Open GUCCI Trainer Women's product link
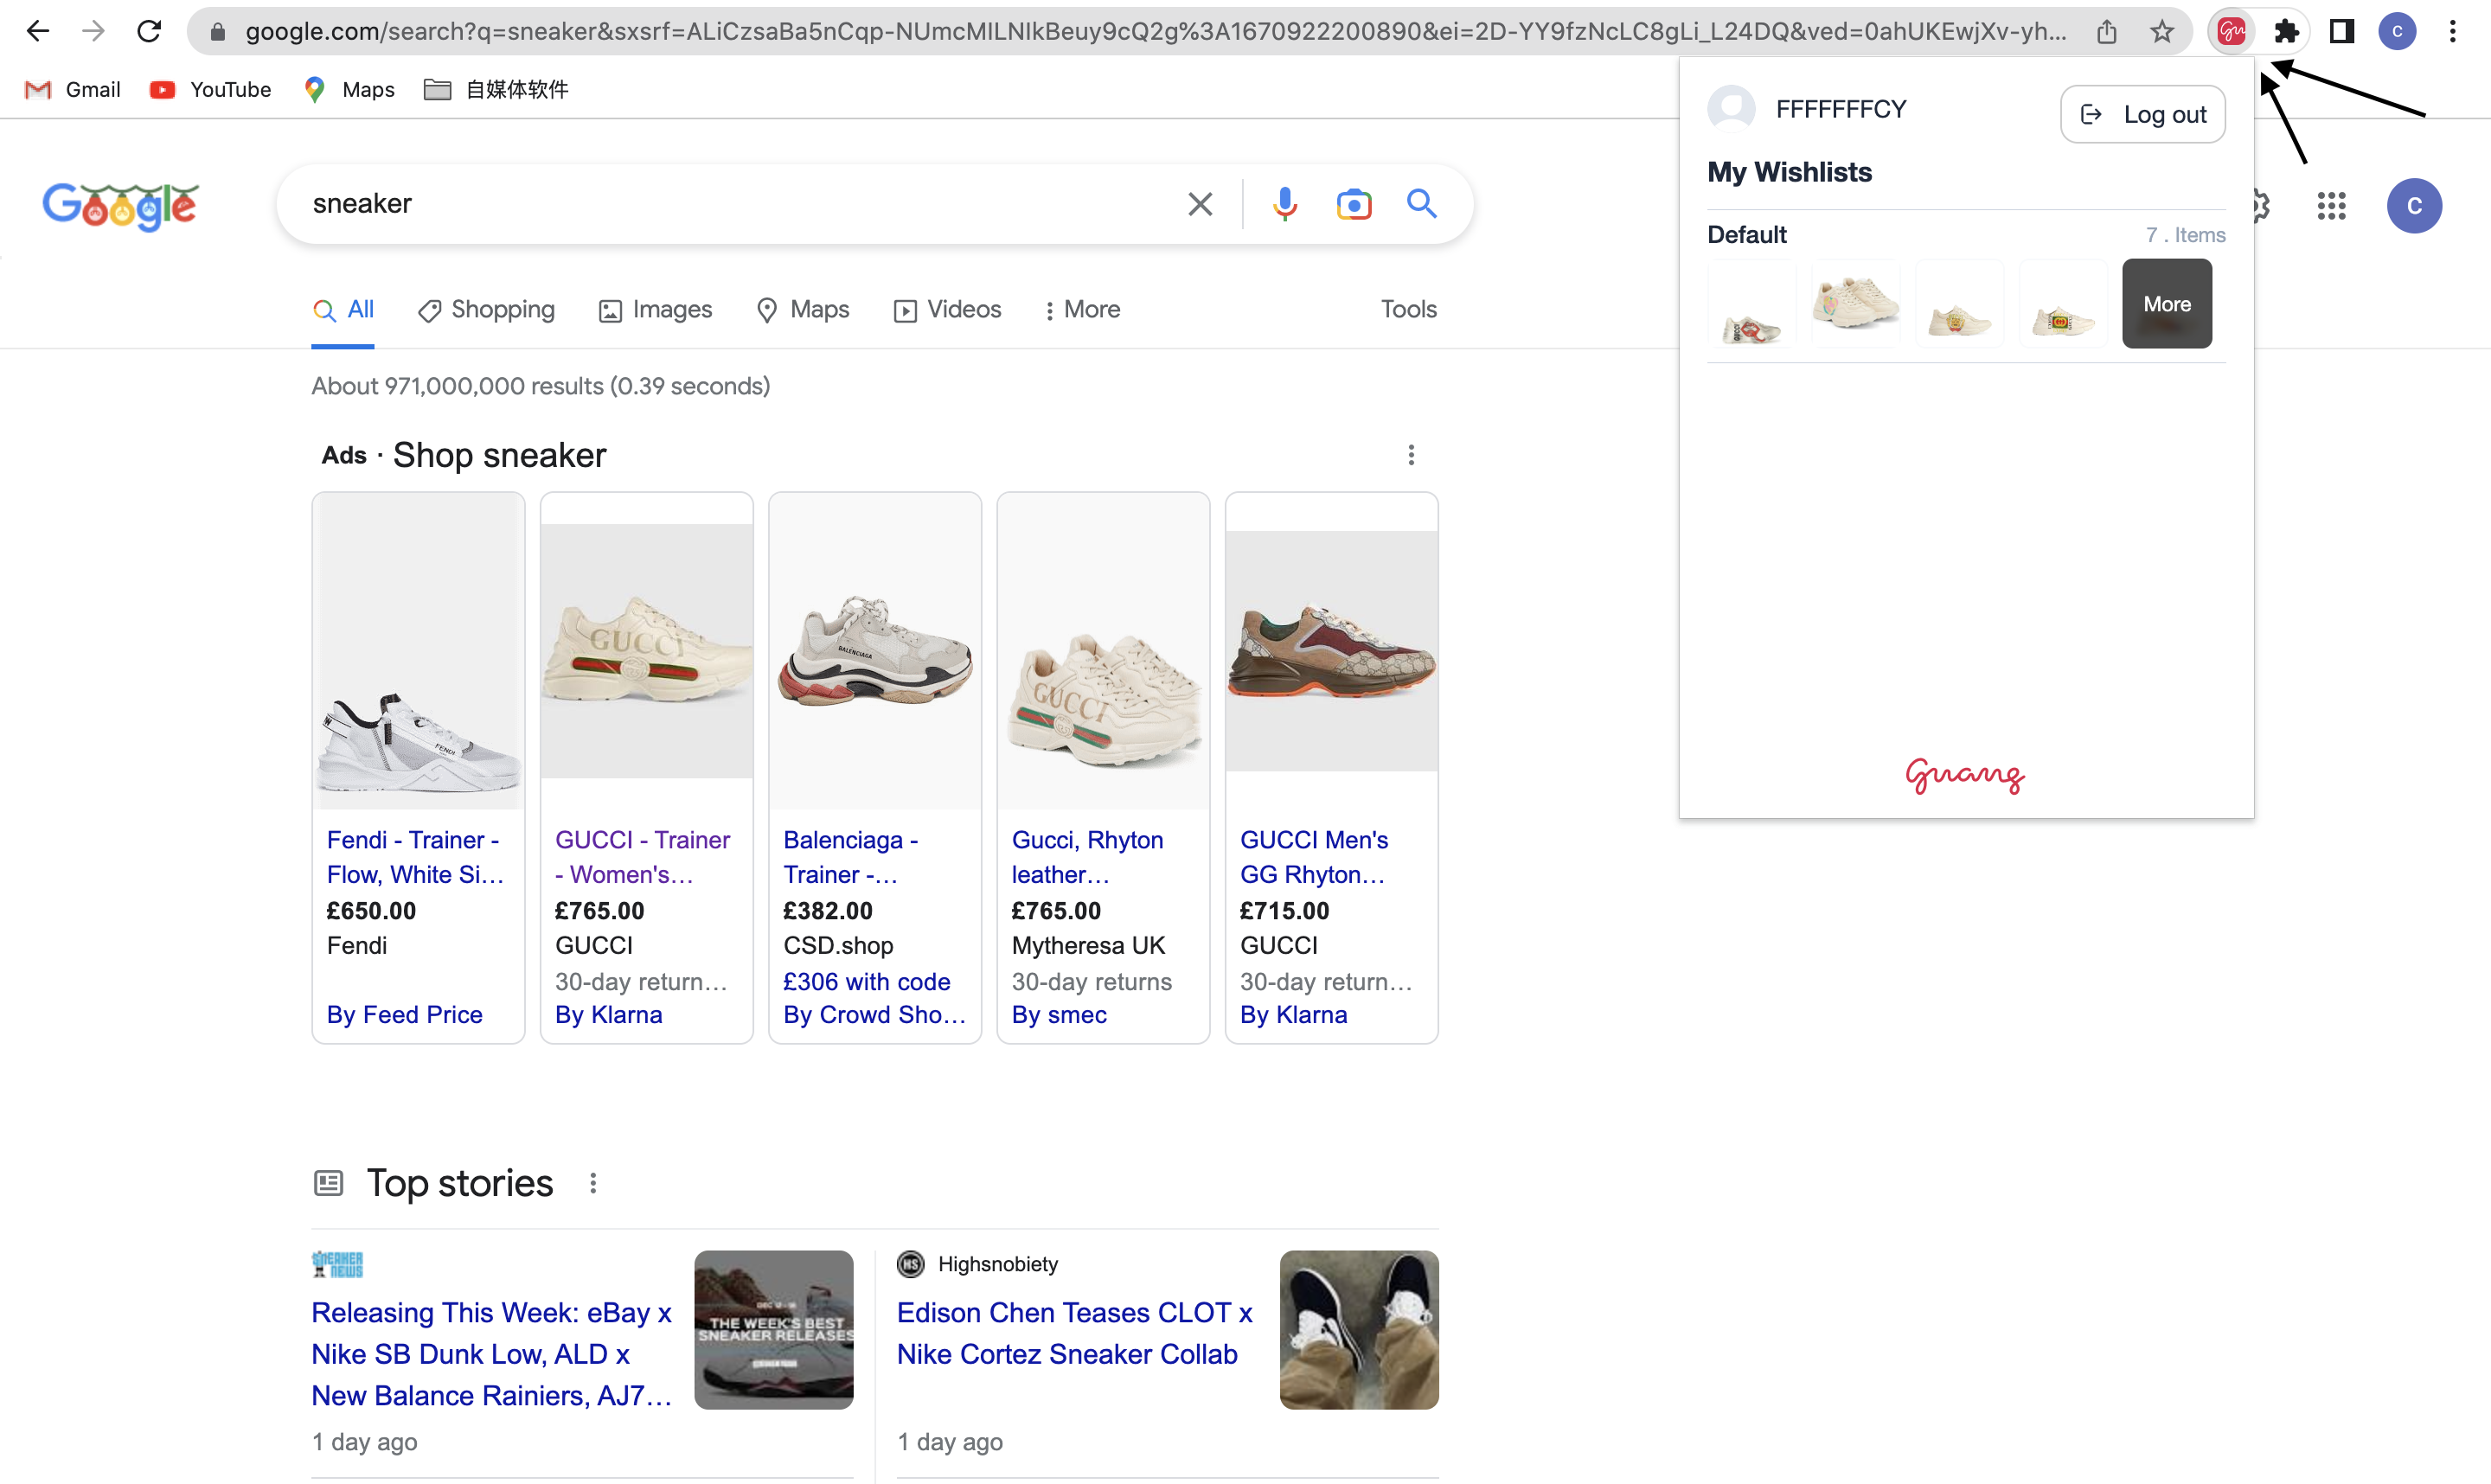Screen dimensions: 2491x1484 coord(643,857)
